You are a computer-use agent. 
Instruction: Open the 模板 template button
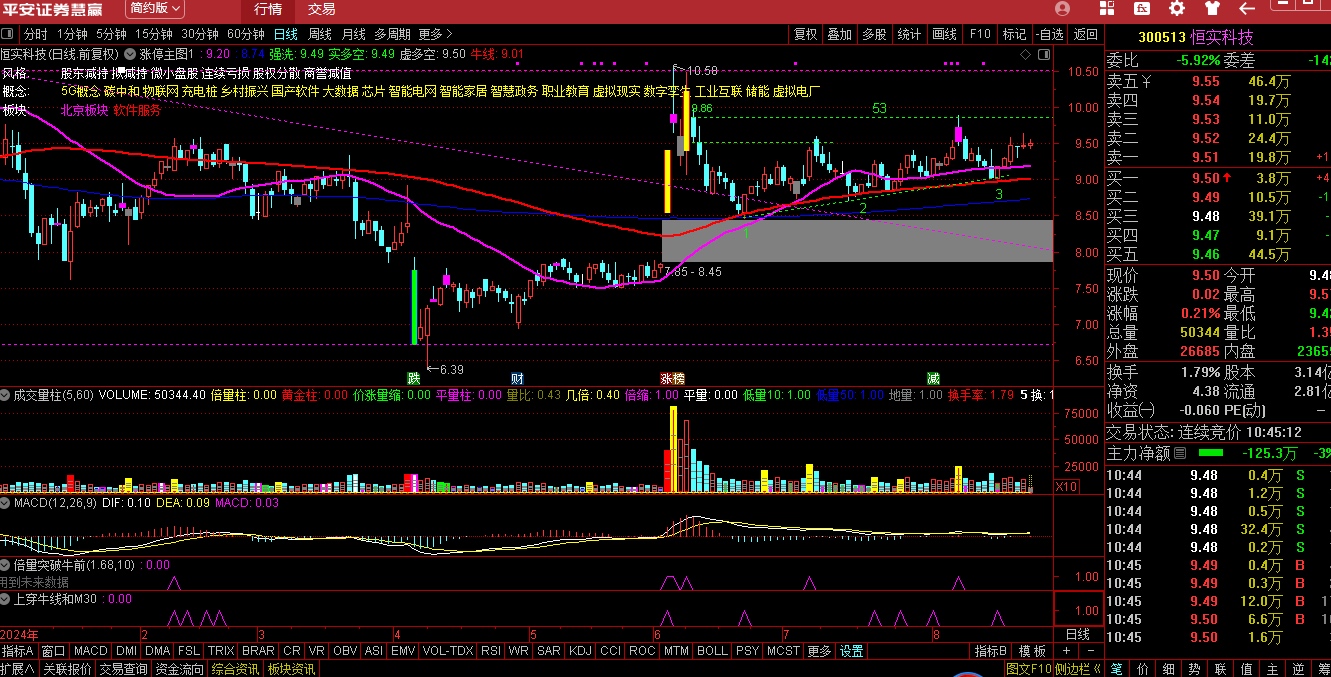pyautogui.click(x=1032, y=651)
